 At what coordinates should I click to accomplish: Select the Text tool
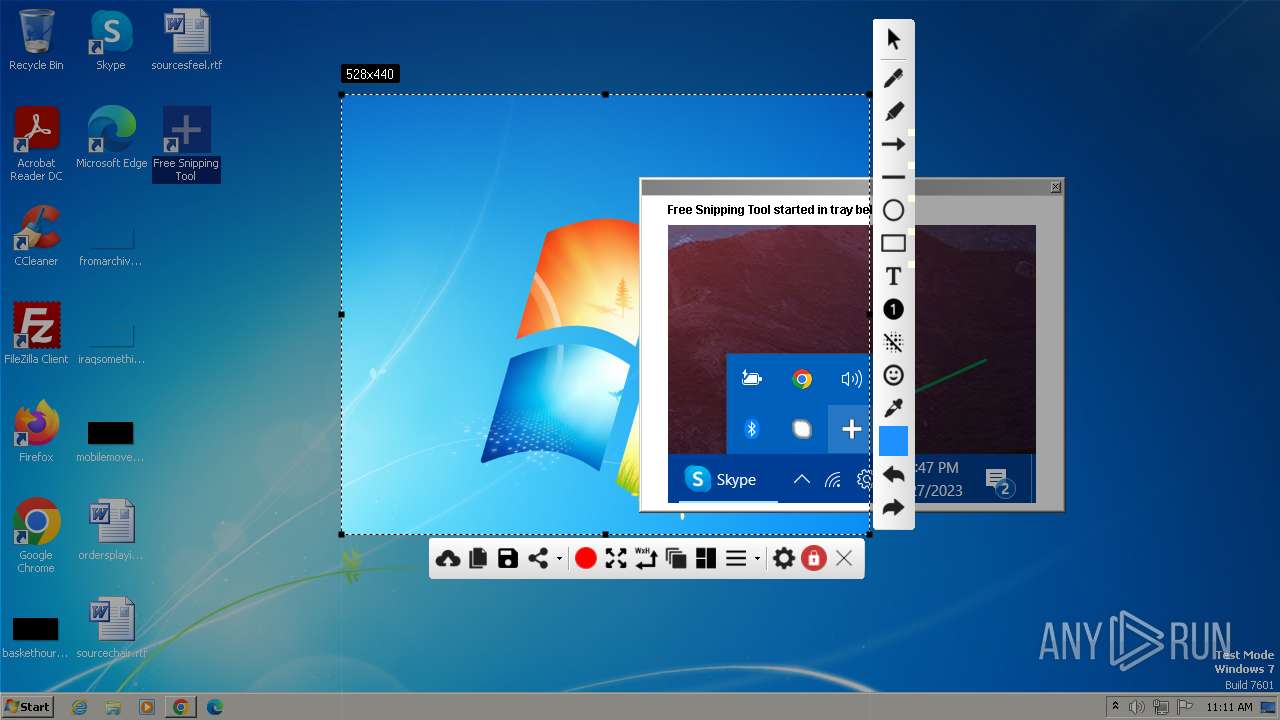893,276
